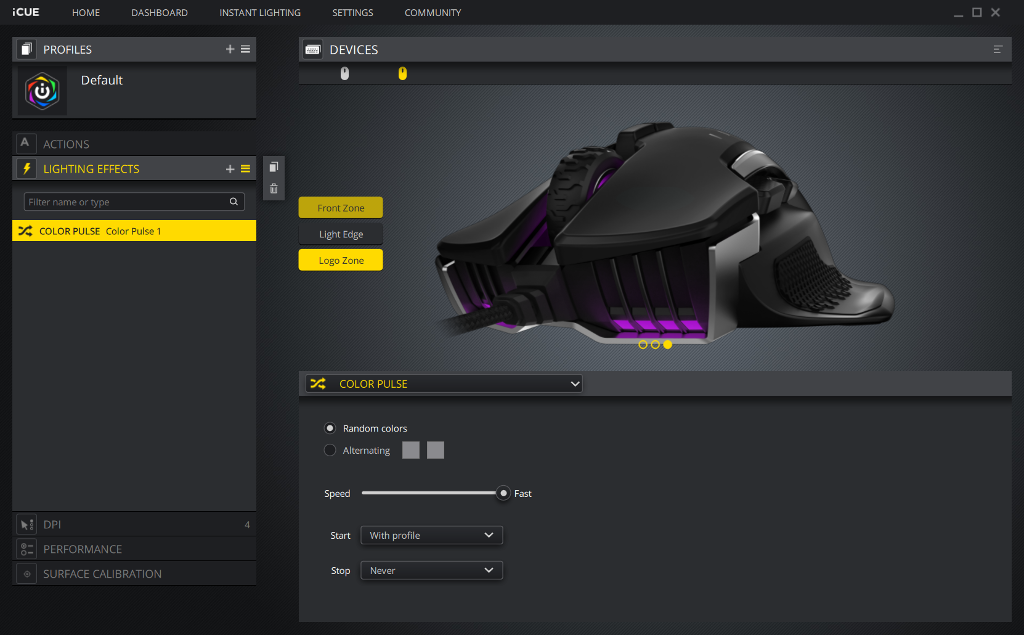Open the Dashboard menu tab
1024x635 pixels.
[x=159, y=13]
